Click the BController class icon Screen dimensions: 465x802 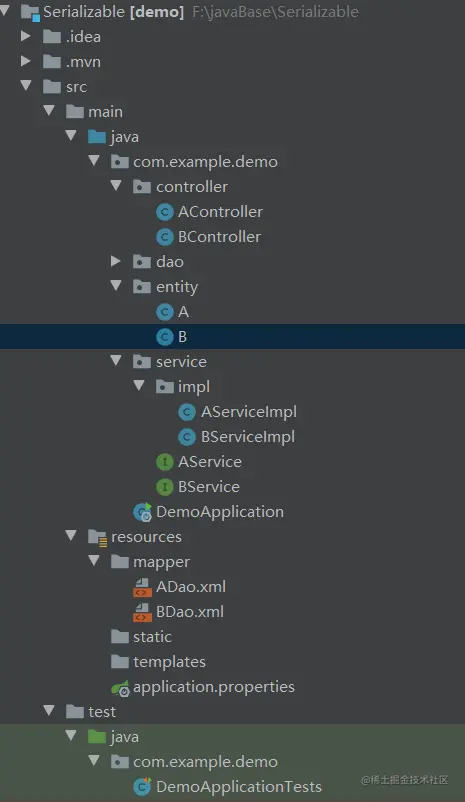pyautogui.click(x=165, y=237)
